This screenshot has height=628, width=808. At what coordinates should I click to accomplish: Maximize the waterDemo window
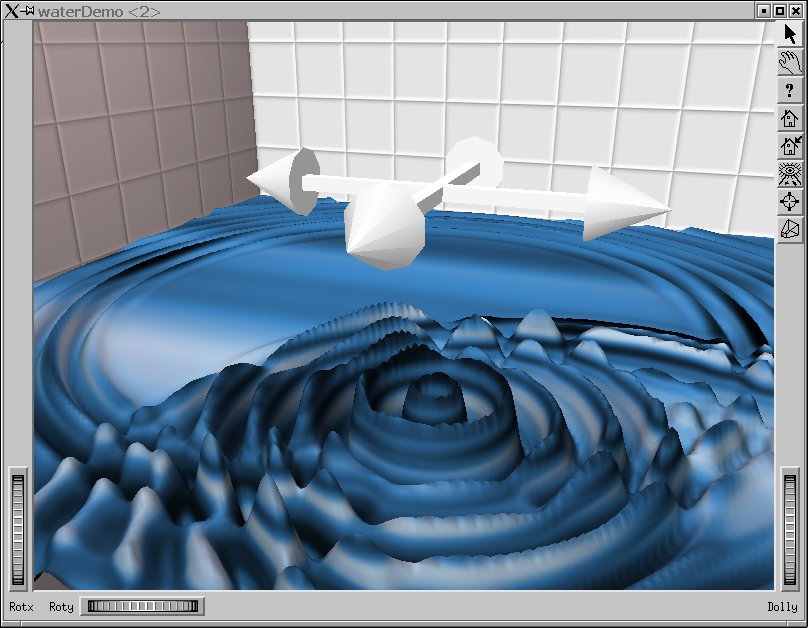pos(780,11)
